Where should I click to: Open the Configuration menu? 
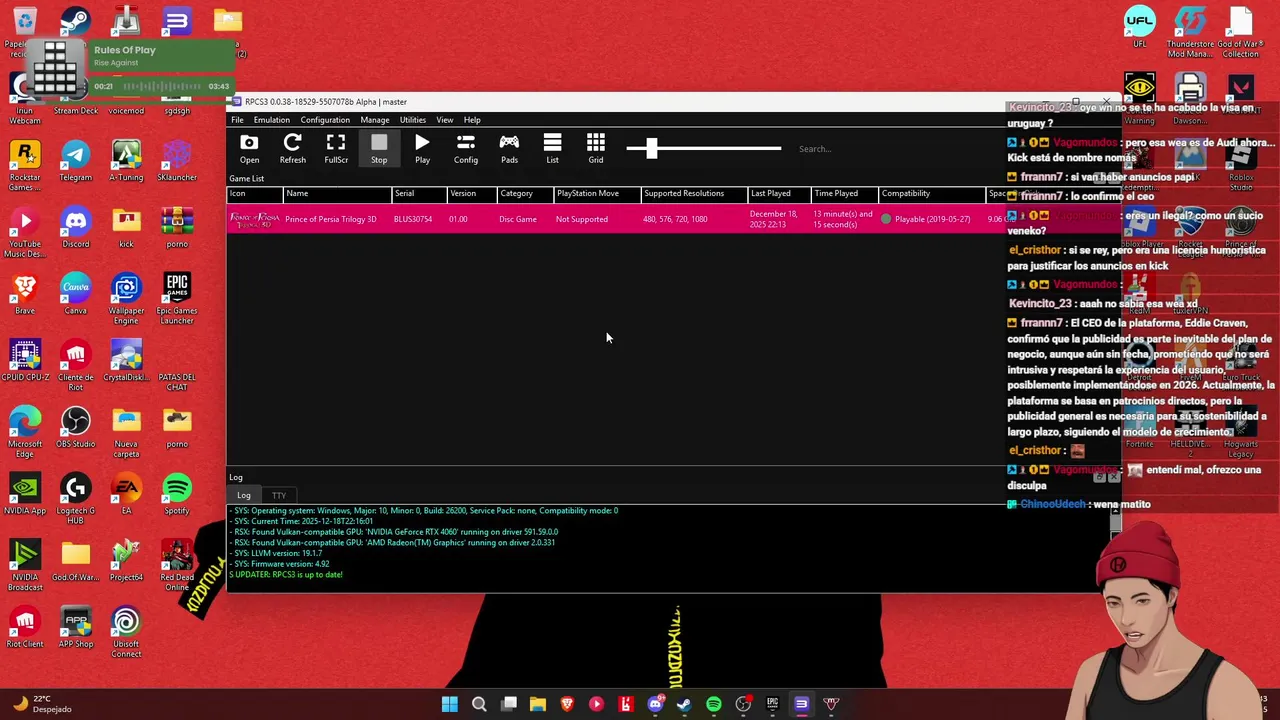click(x=325, y=120)
